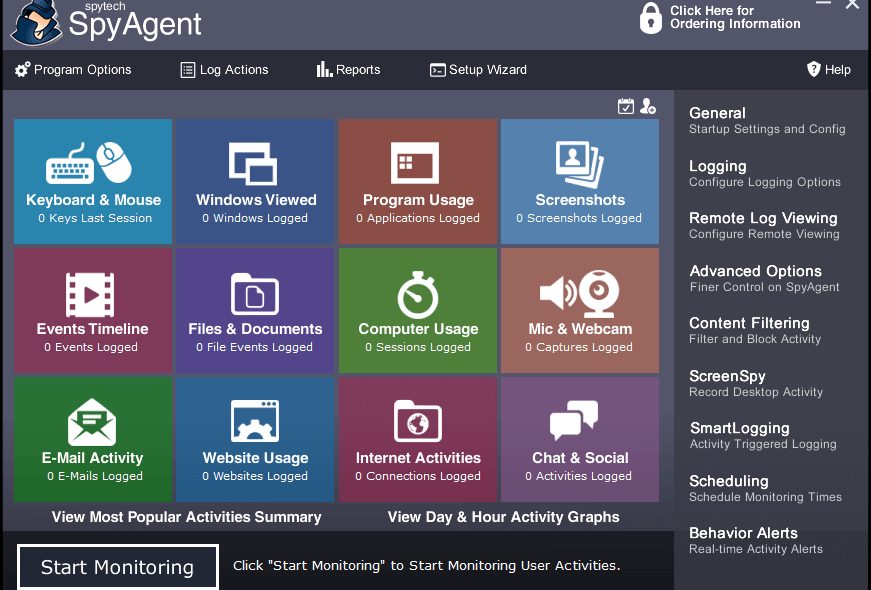The width and height of the screenshot is (871, 590).
Task: Open Scheduling monitoring times
Action: [765, 488]
